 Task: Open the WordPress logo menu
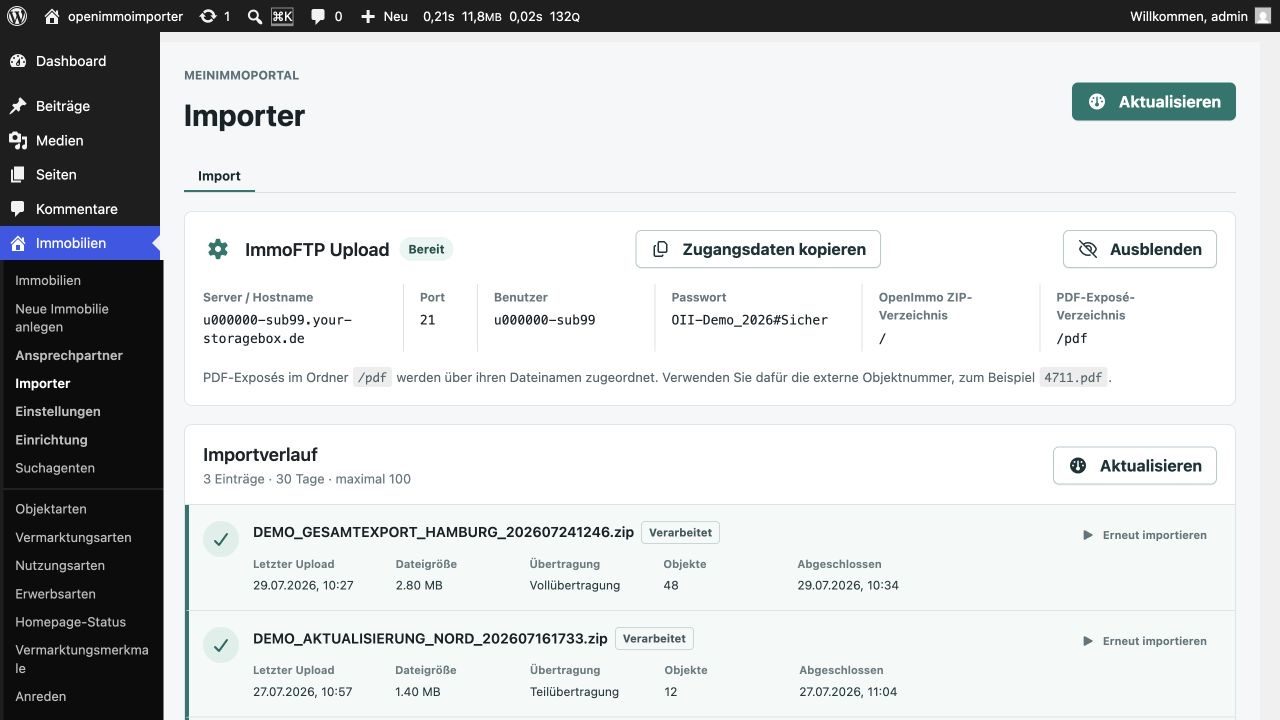click(x=16, y=16)
